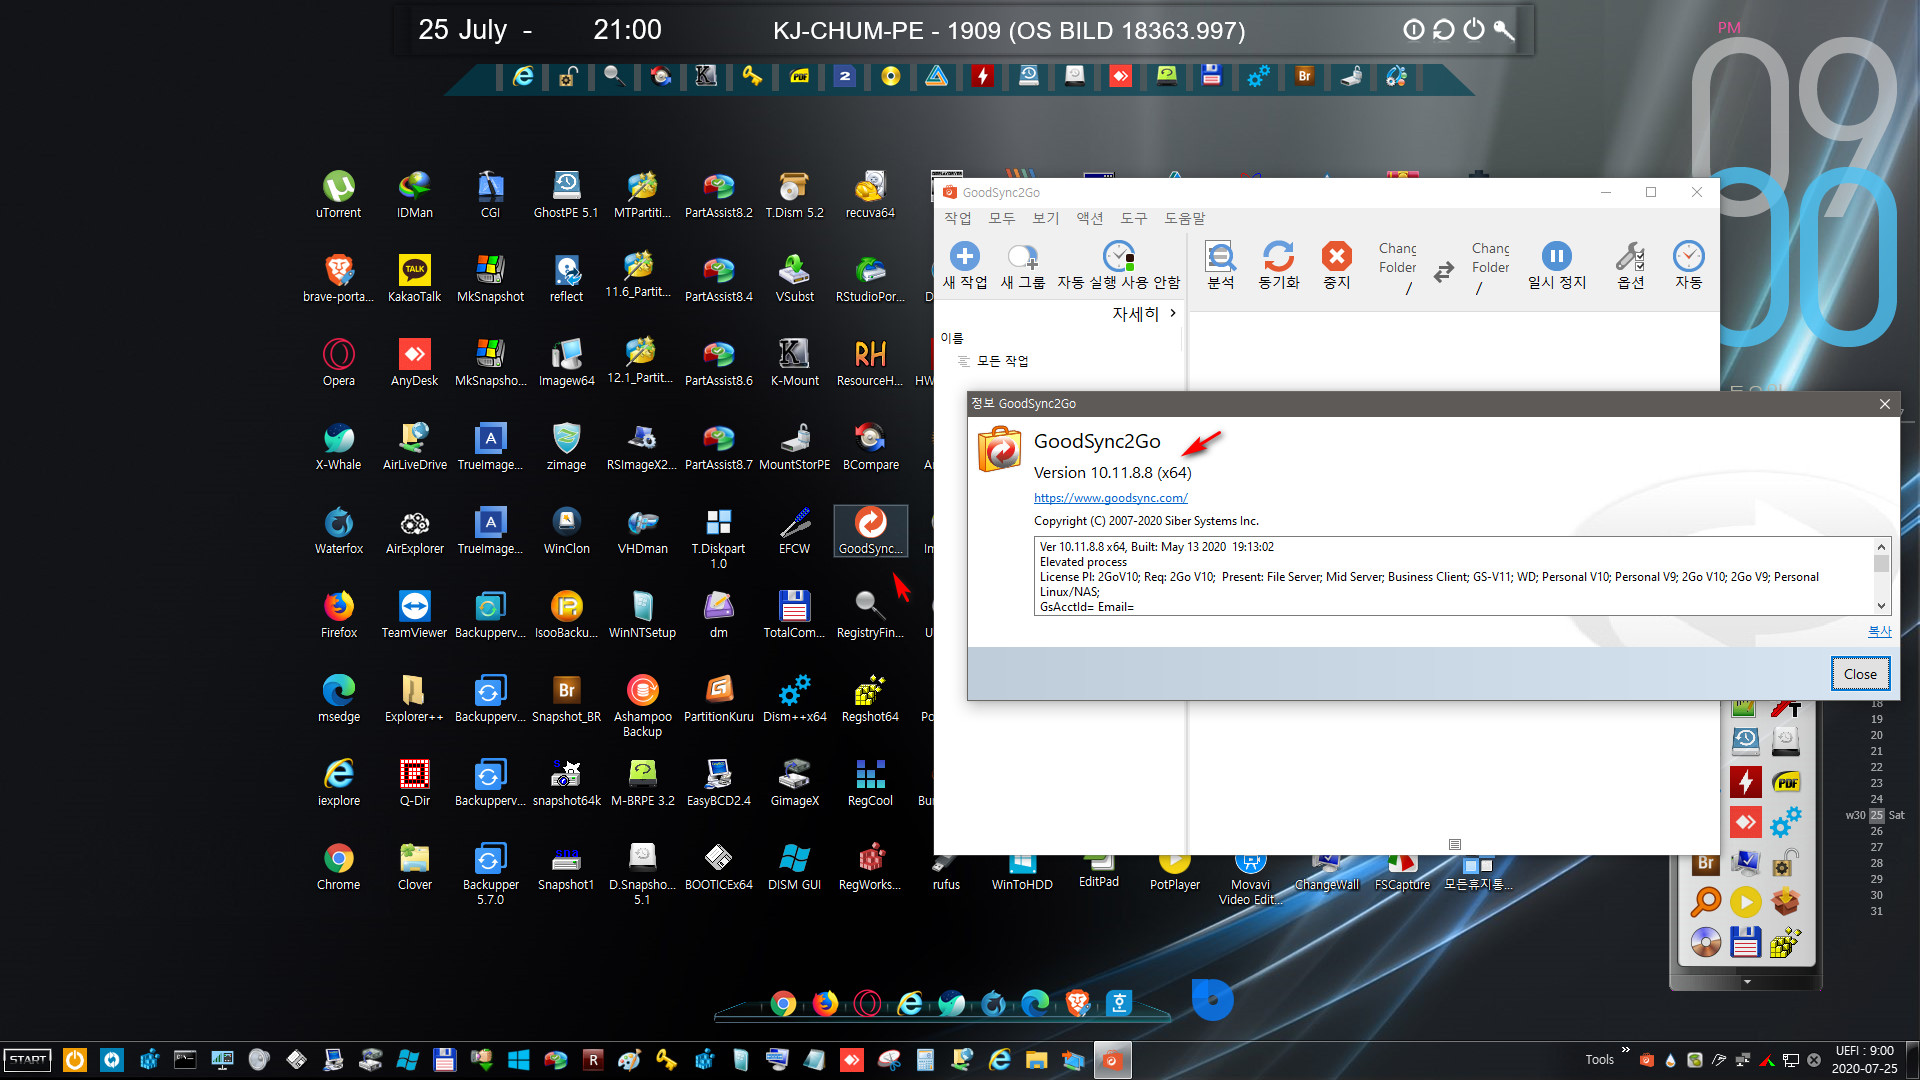Open the 보기 menu in GoodSync2Go
1920x1080 pixels.
[x=1045, y=218]
